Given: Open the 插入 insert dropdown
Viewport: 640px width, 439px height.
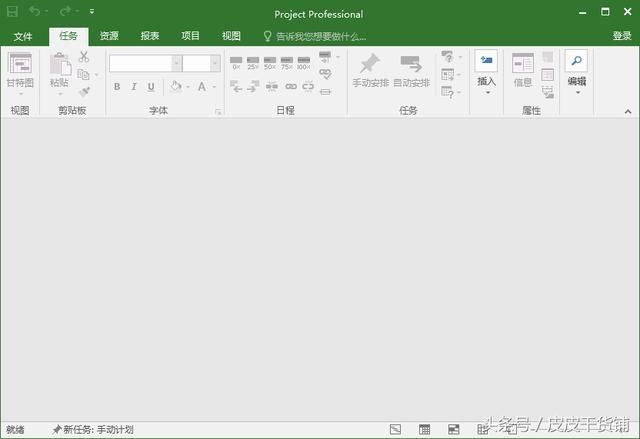Looking at the screenshot, I should pos(486,72).
